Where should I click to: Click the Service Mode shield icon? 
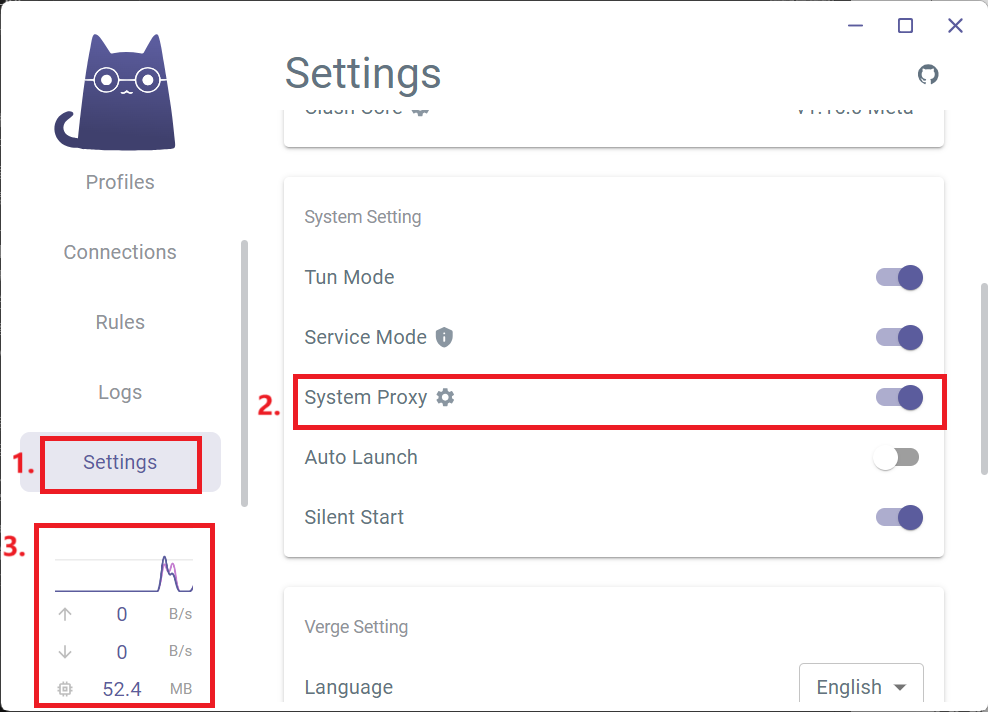coord(444,337)
